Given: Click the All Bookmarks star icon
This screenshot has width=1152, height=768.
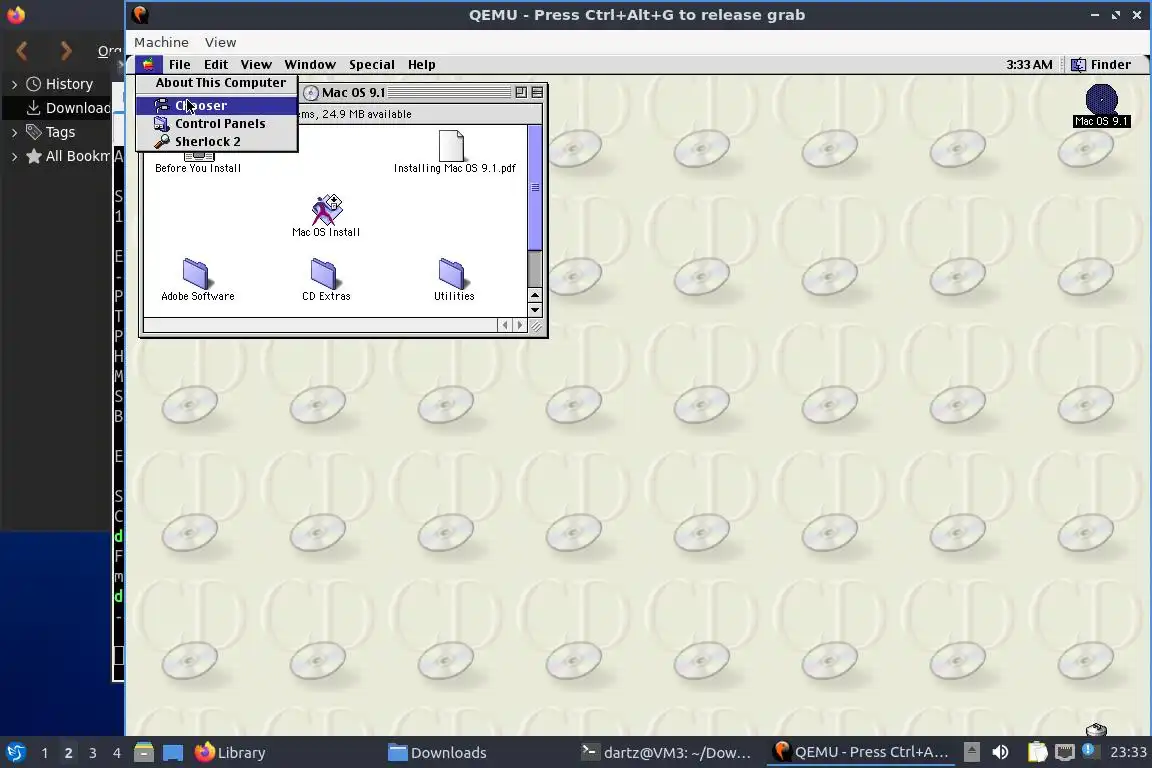Looking at the screenshot, I should coord(34,156).
